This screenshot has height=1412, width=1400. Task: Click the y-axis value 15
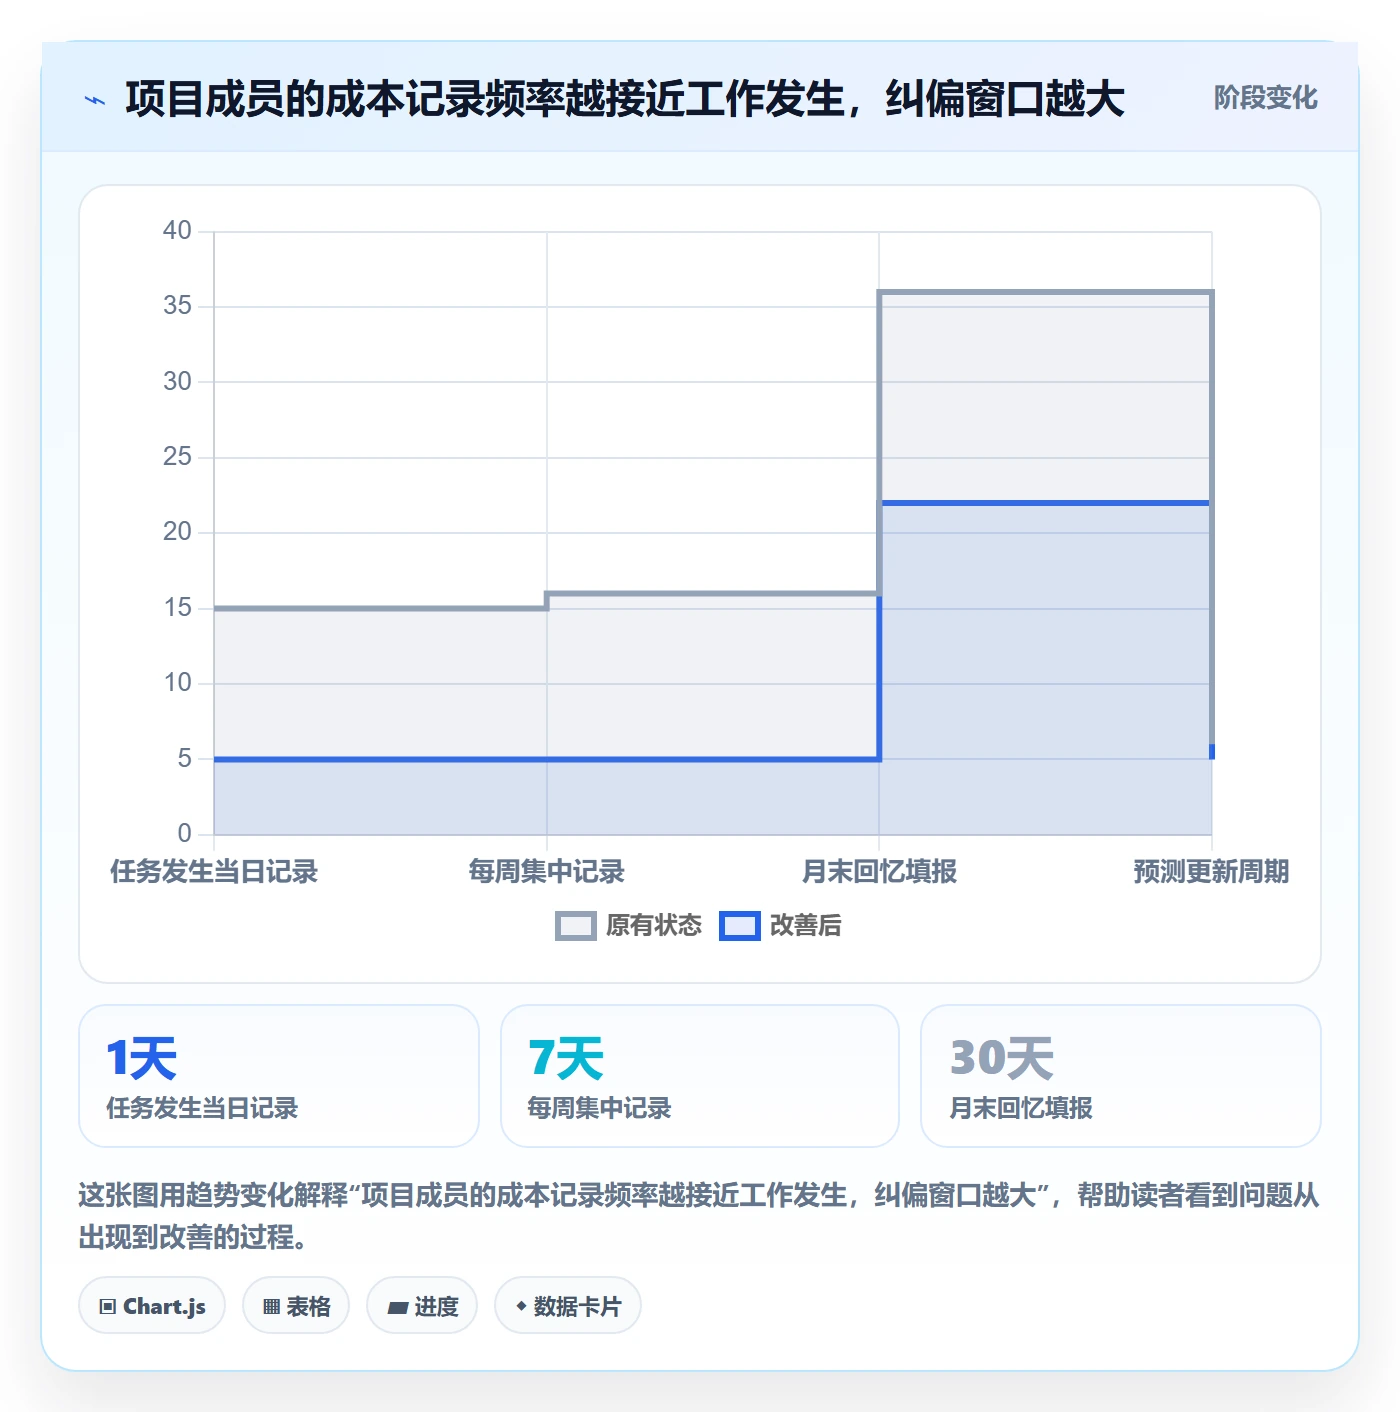pyautogui.click(x=177, y=608)
